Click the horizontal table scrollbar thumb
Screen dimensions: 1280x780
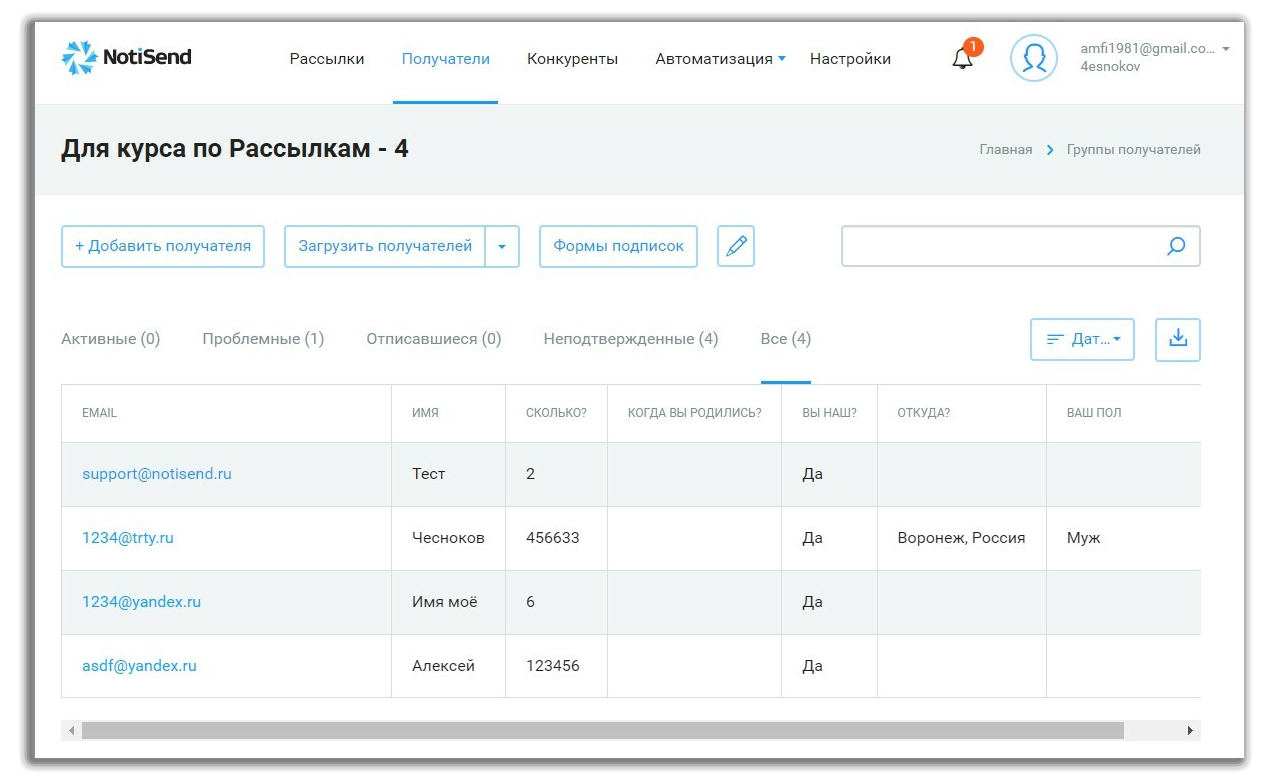coord(603,731)
